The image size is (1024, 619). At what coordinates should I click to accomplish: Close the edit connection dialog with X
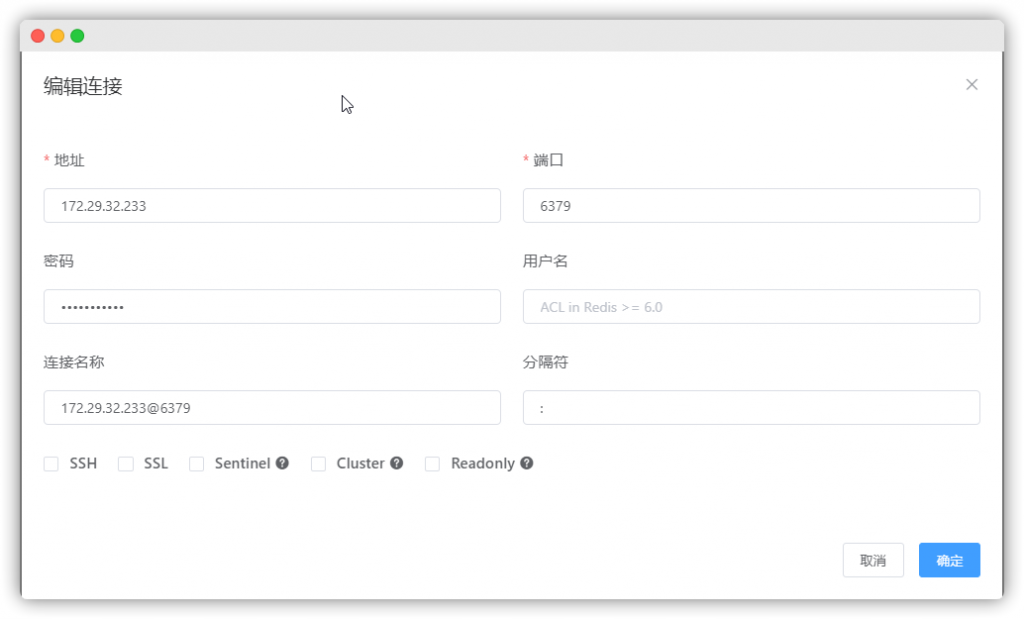coord(971,85)
